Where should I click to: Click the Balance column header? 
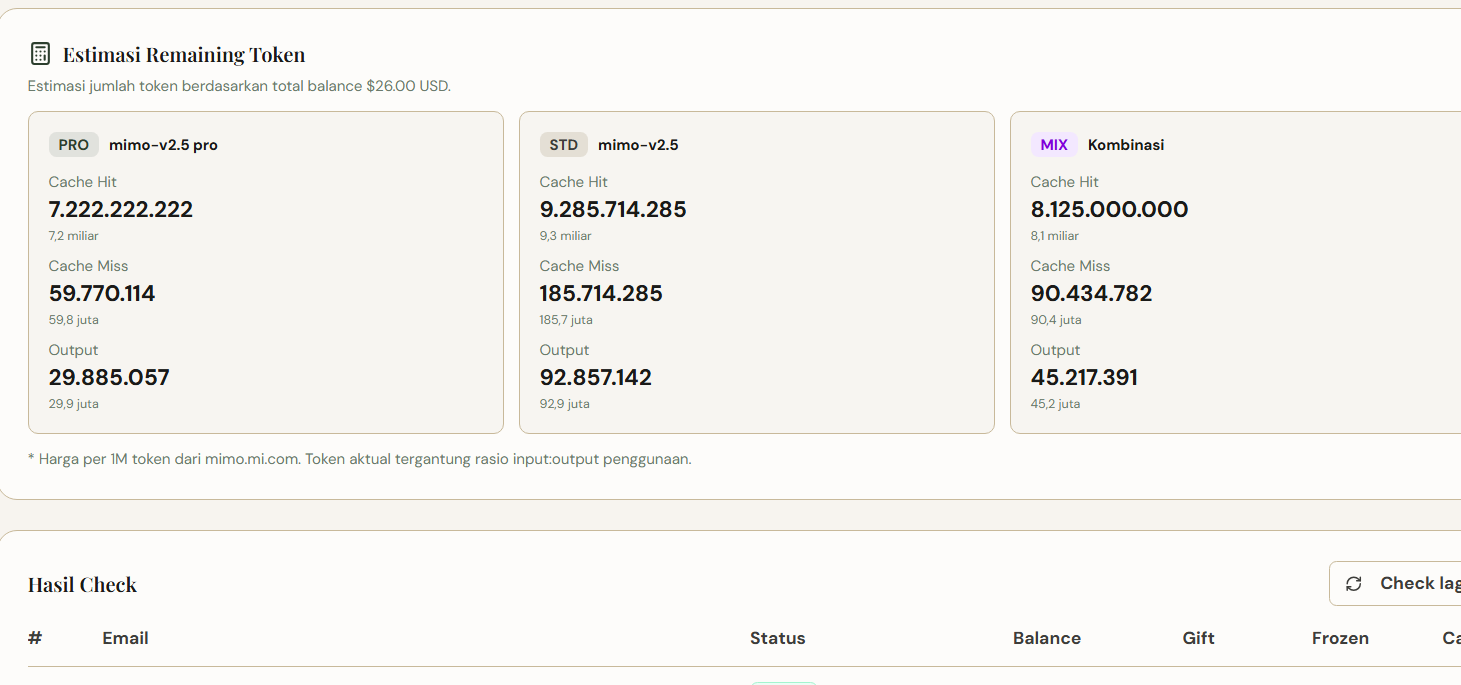coord(1047,638)
